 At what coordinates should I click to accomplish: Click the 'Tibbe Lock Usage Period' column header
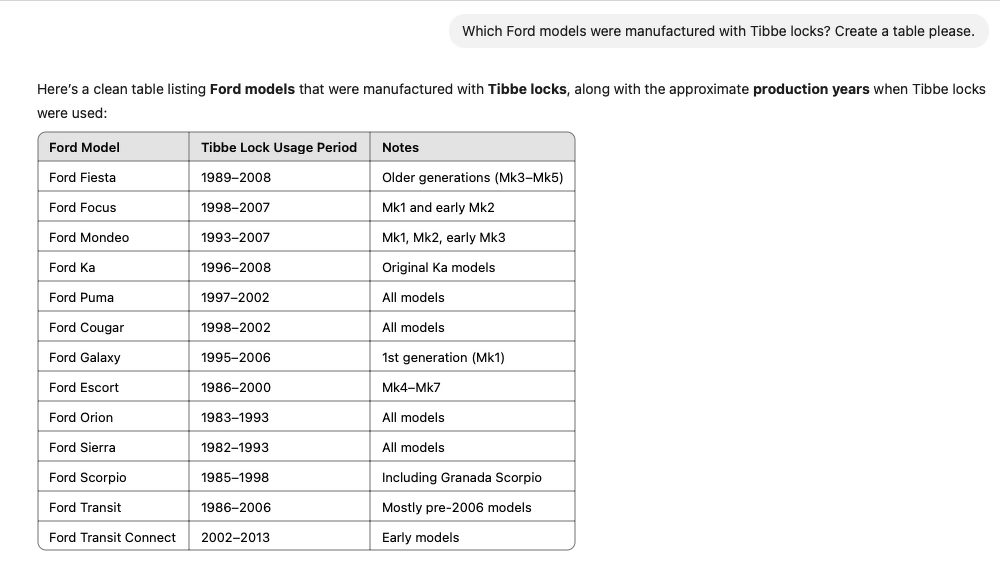278,147
